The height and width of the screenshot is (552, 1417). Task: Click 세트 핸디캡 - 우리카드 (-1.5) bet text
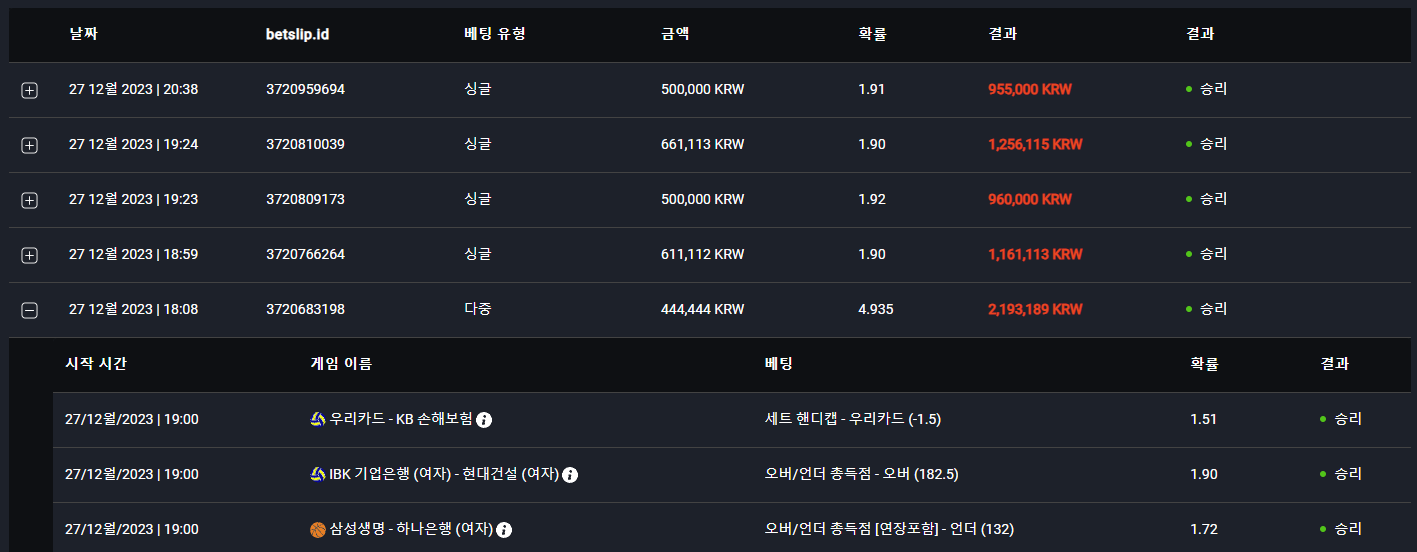click(x=853, y=419)
